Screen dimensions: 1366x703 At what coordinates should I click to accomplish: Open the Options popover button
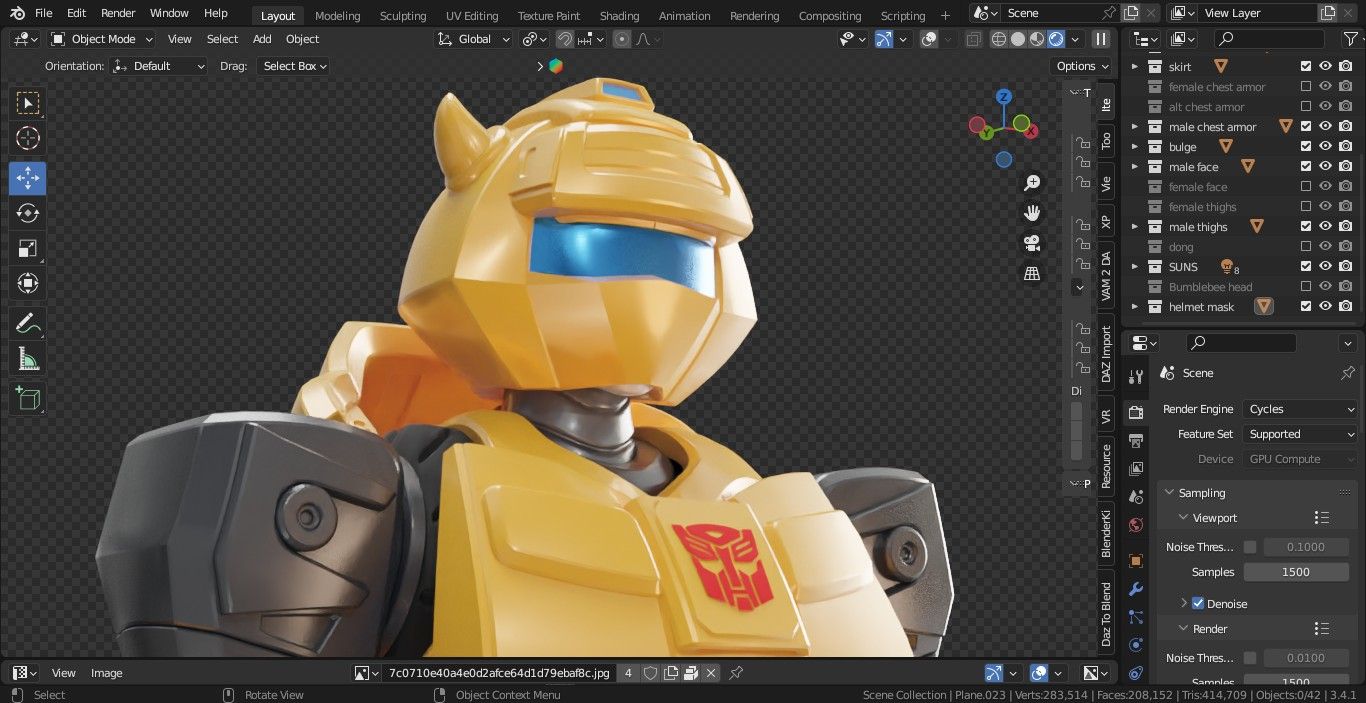tap(1083, 66)
